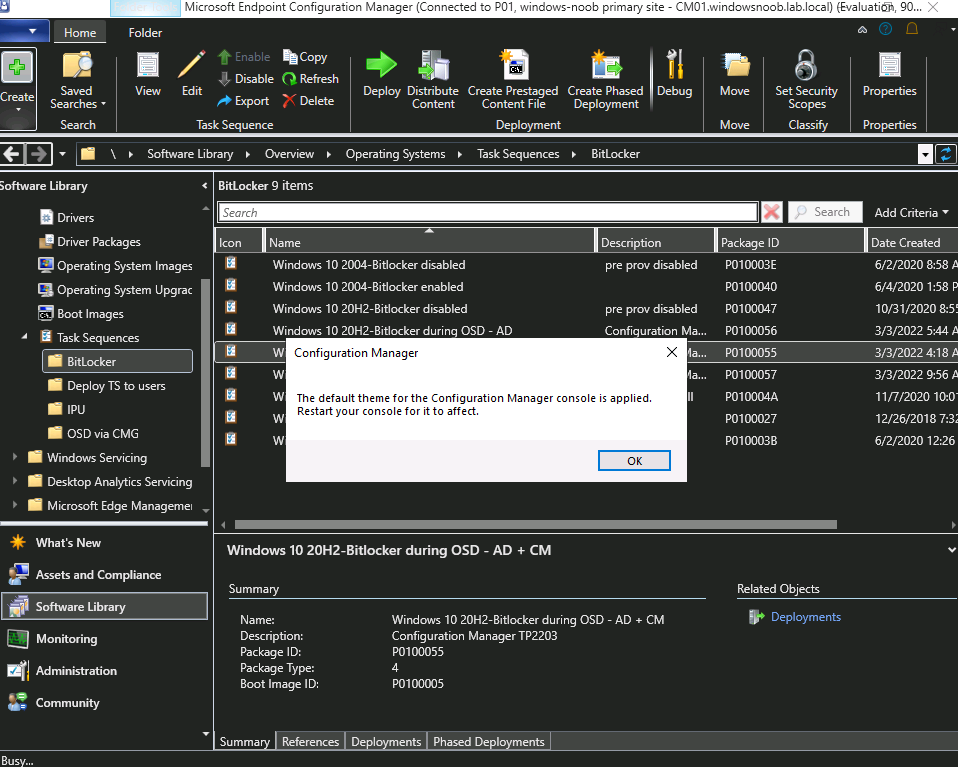Click the Move folder icon

pyautogui.click(x=735, y=65)
